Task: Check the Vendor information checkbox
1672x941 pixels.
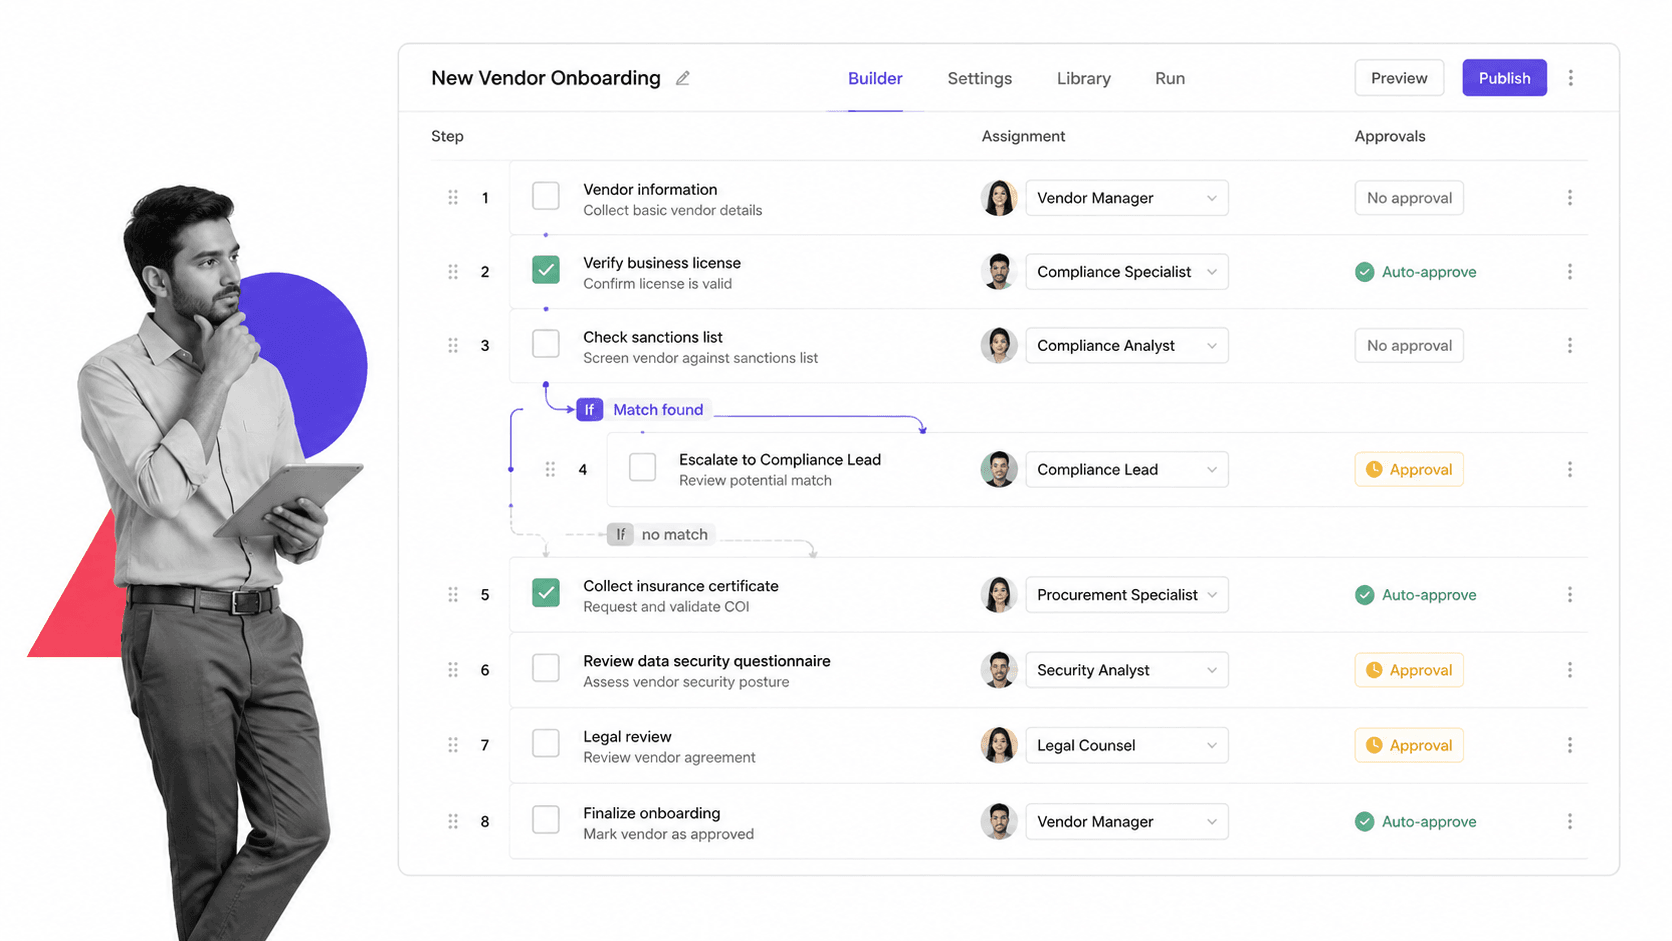Action: 546,196
